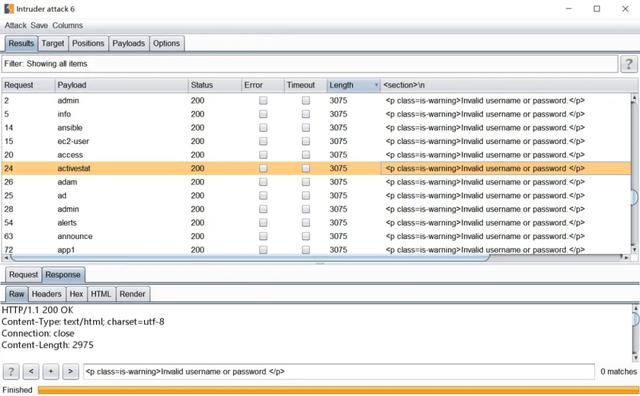Select the app1 payload row
The height and width of the screenshot is (396, 640).
coord(316,249)
